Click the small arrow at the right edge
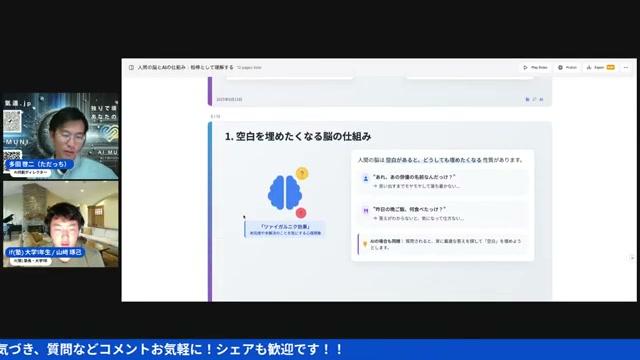 tap(632, 258)
